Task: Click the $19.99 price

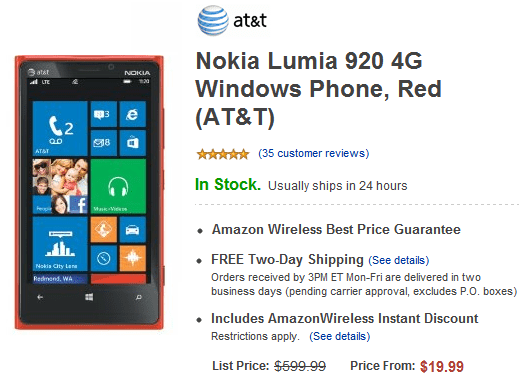Action: (442, 366)
